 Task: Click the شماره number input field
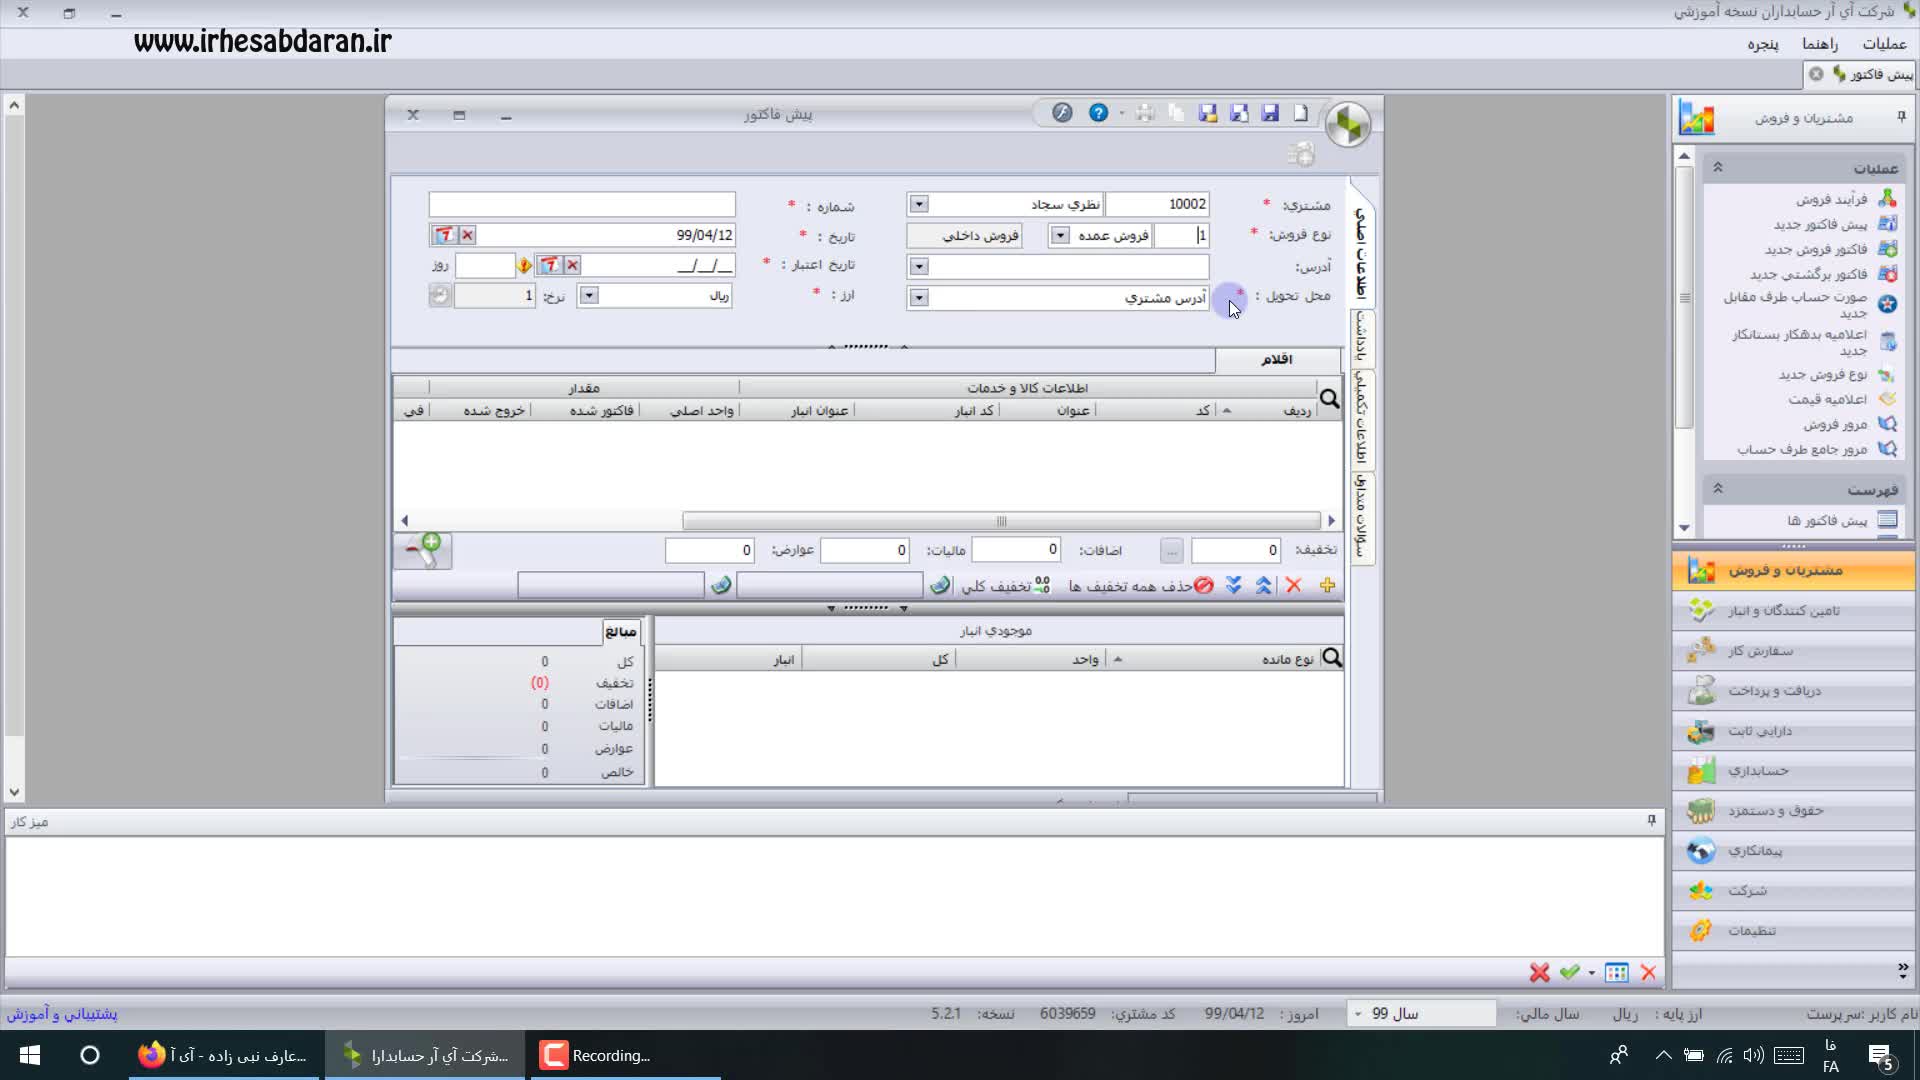pos(582,205)
